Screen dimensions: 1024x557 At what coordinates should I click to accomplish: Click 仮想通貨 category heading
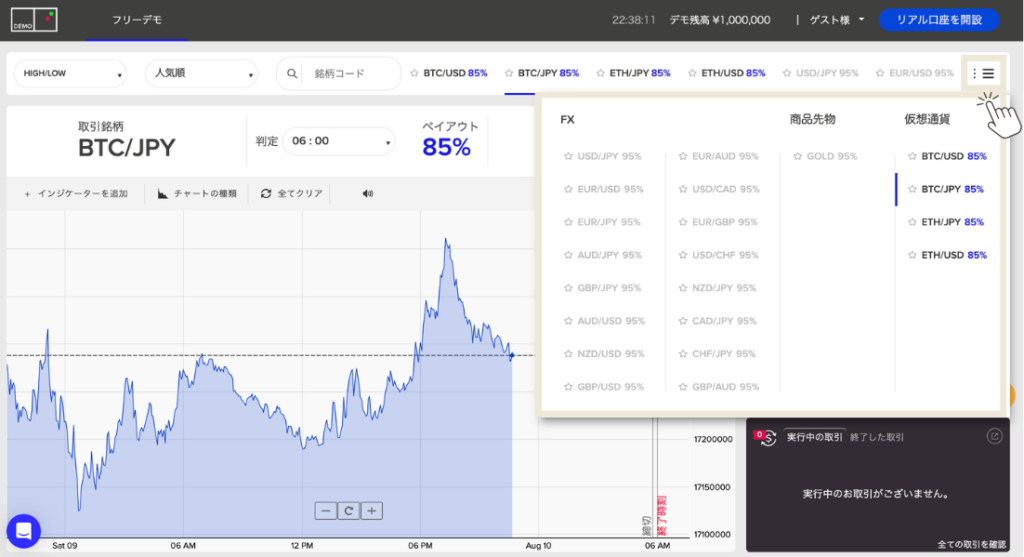(927, 119)
